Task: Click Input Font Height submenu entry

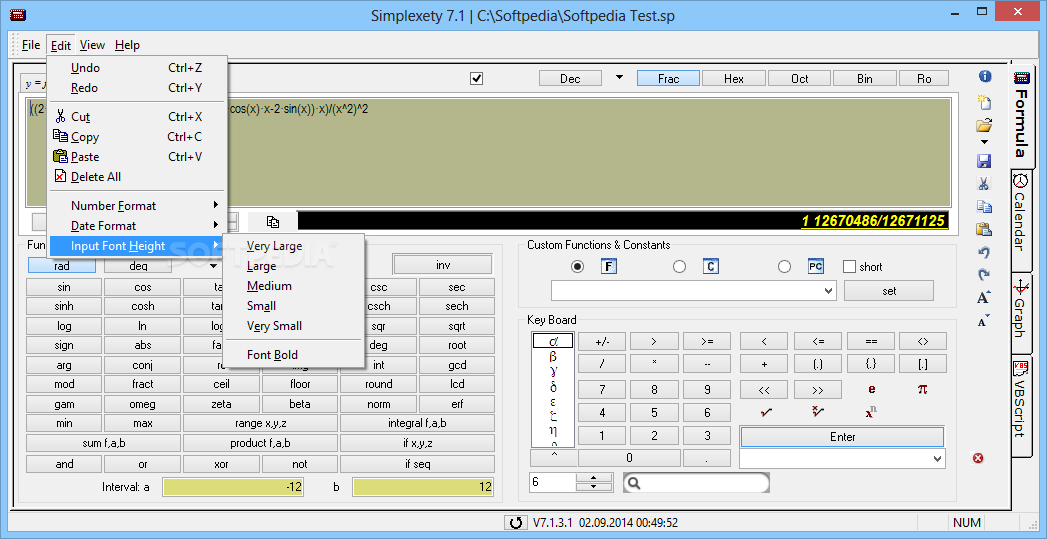Action: tap(138, 246)
